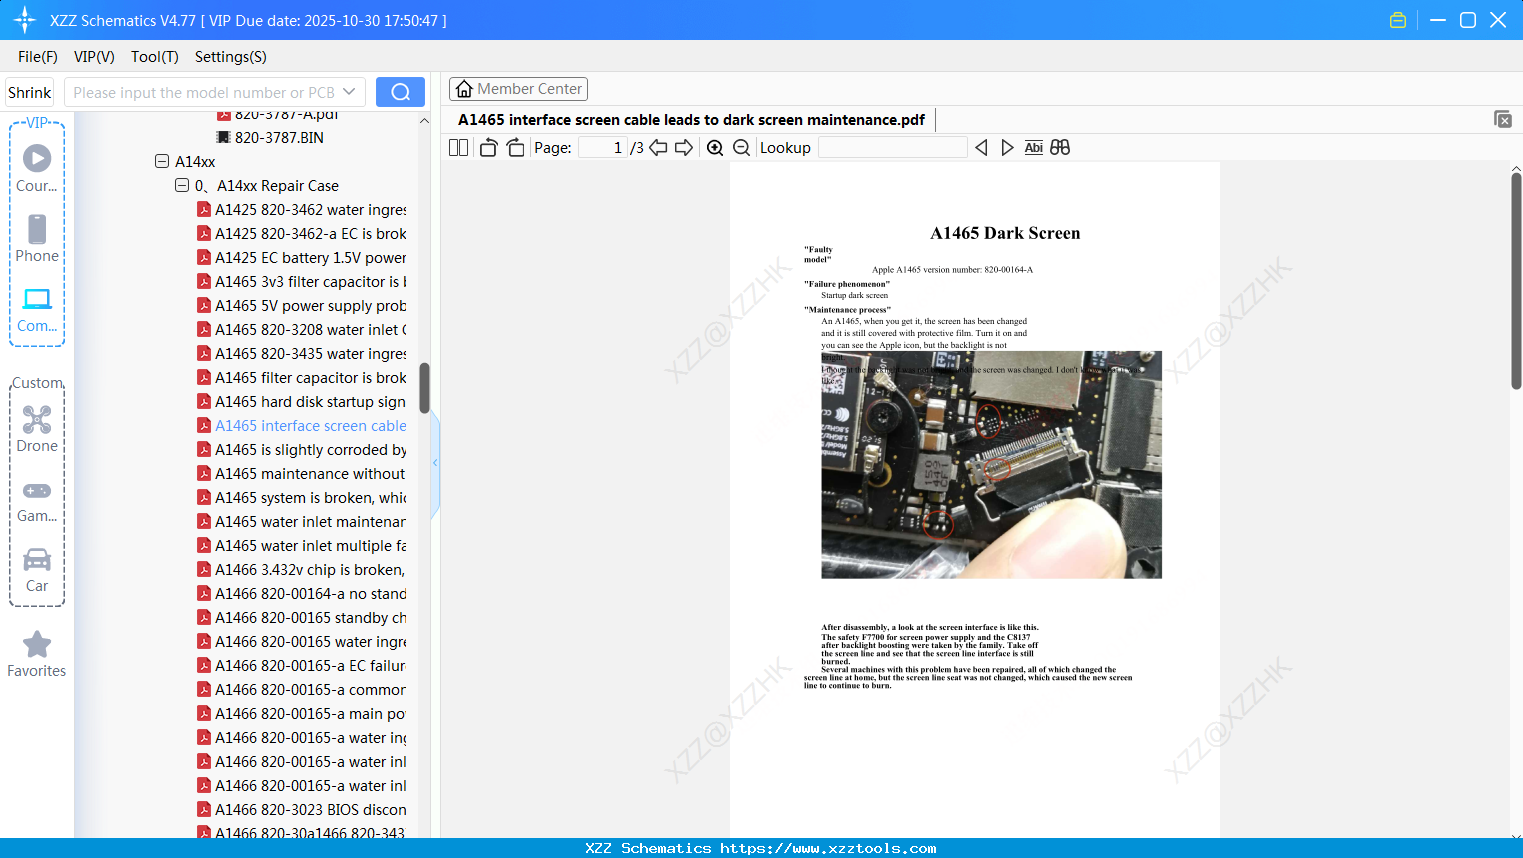
Task: Click the binoculars search icon
Action: [1060, 148]
